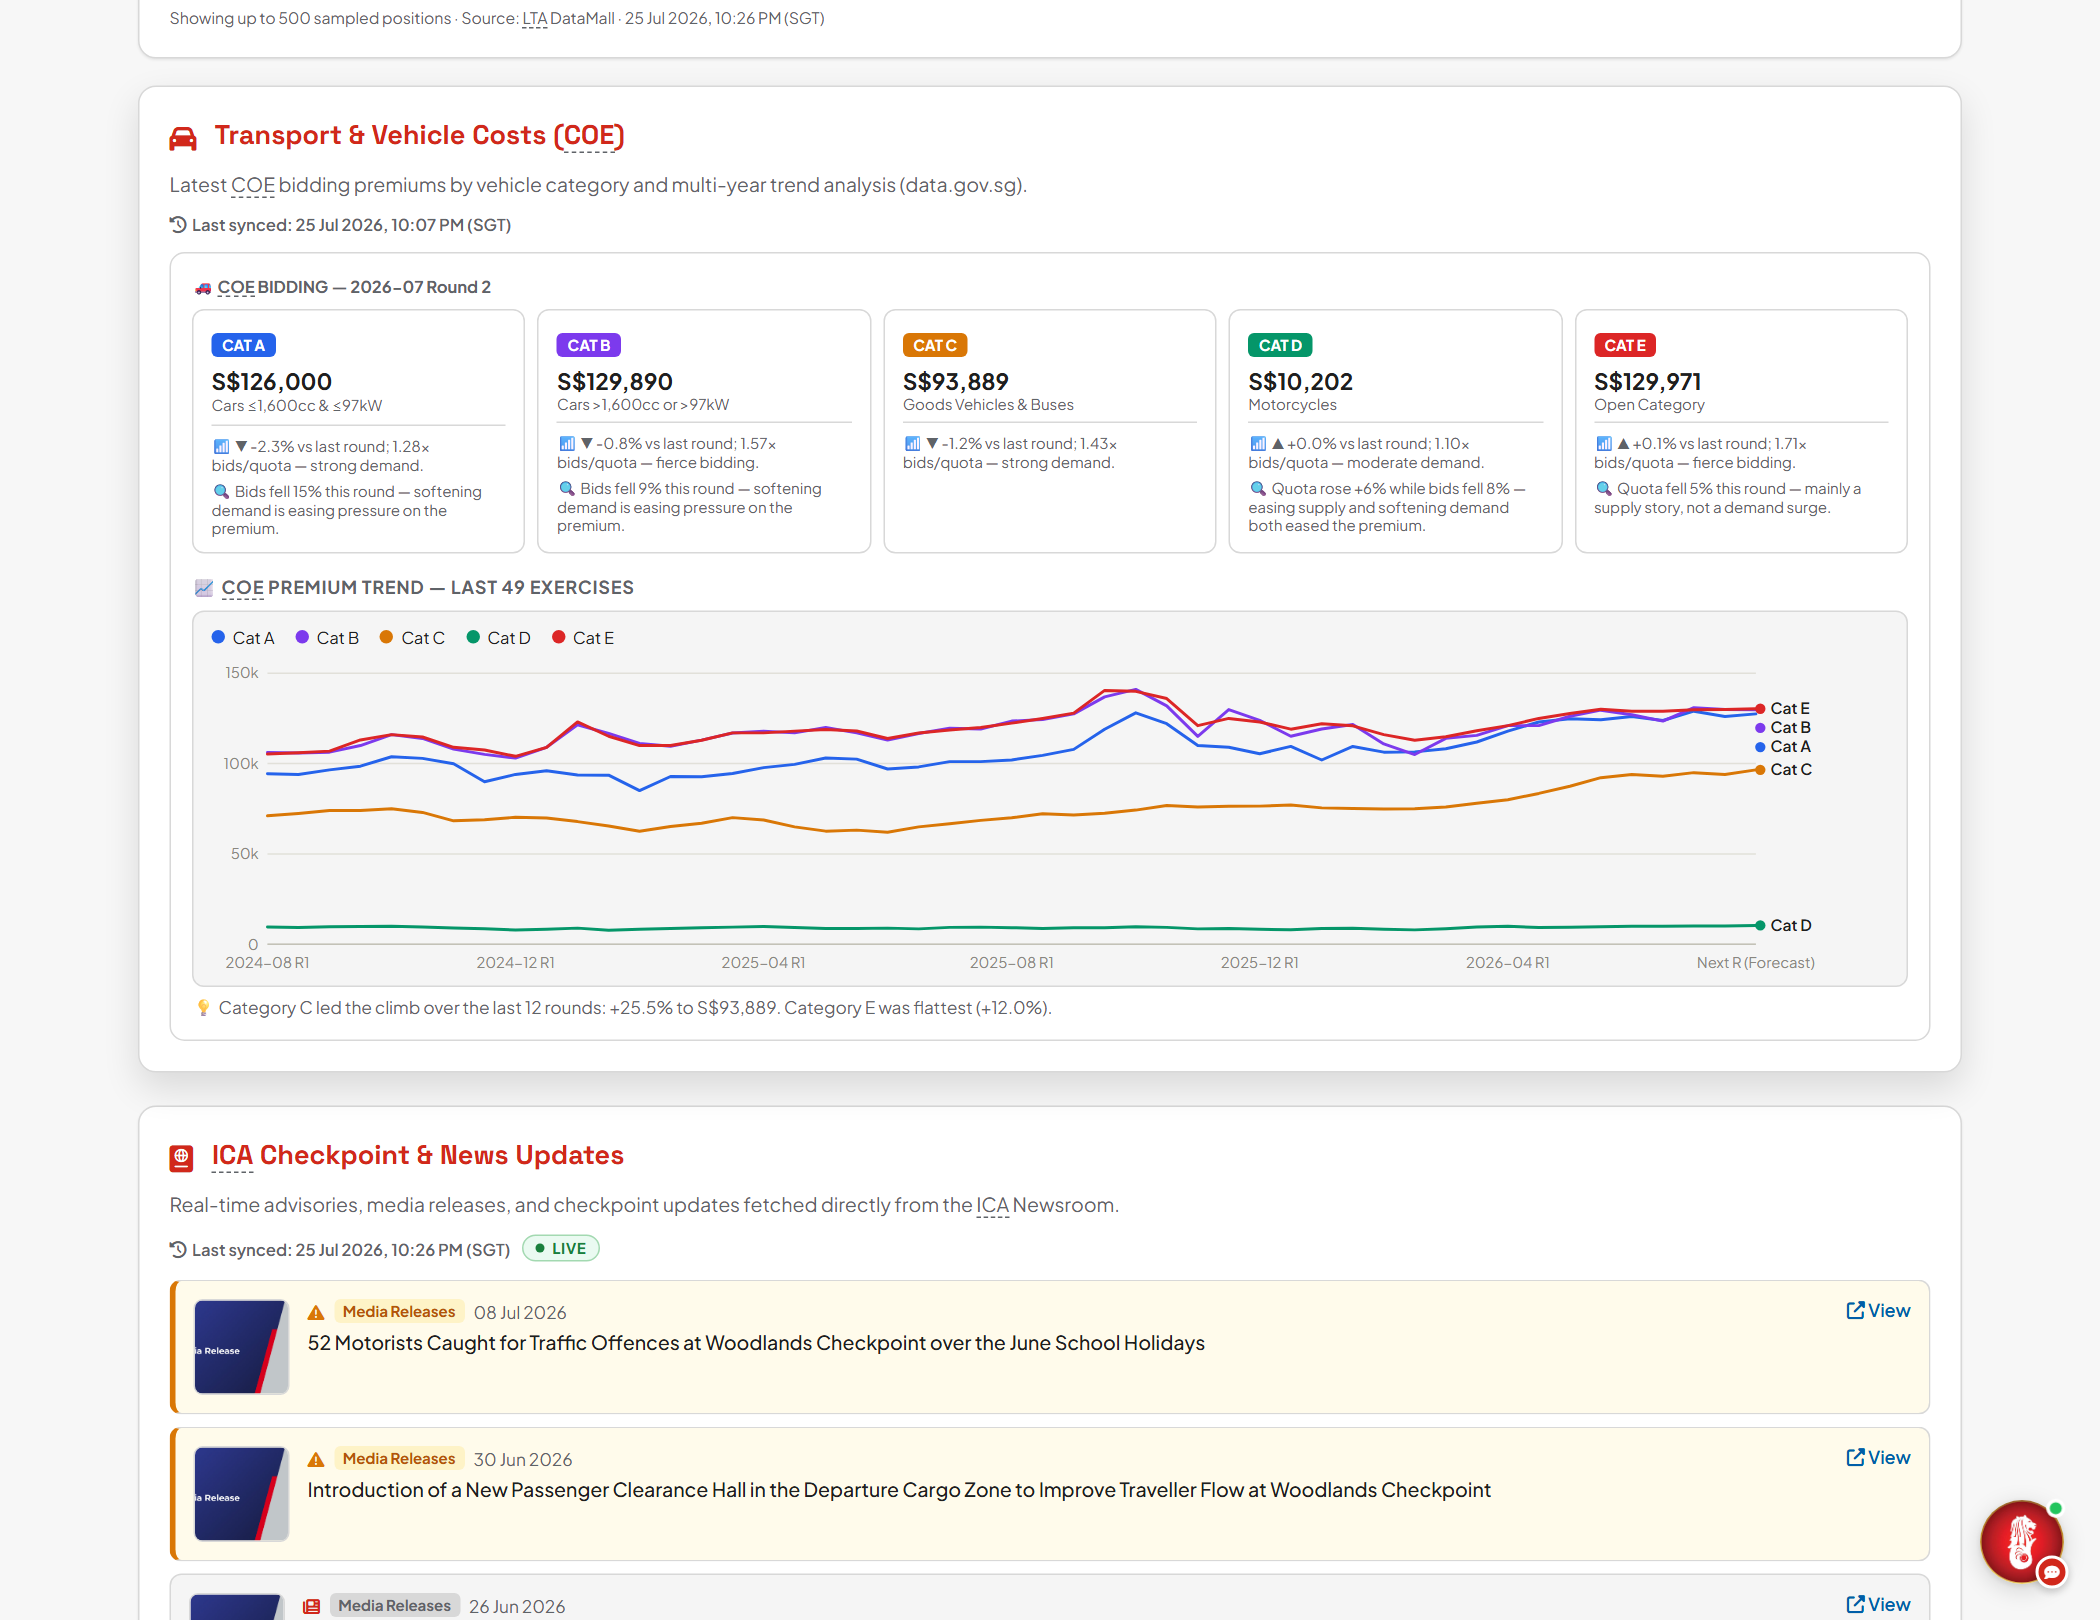Click the 'Media Releases' tag on 08 Jul 2026
Viewport: 2100px width, 1620px height.
pos(399,1312)
